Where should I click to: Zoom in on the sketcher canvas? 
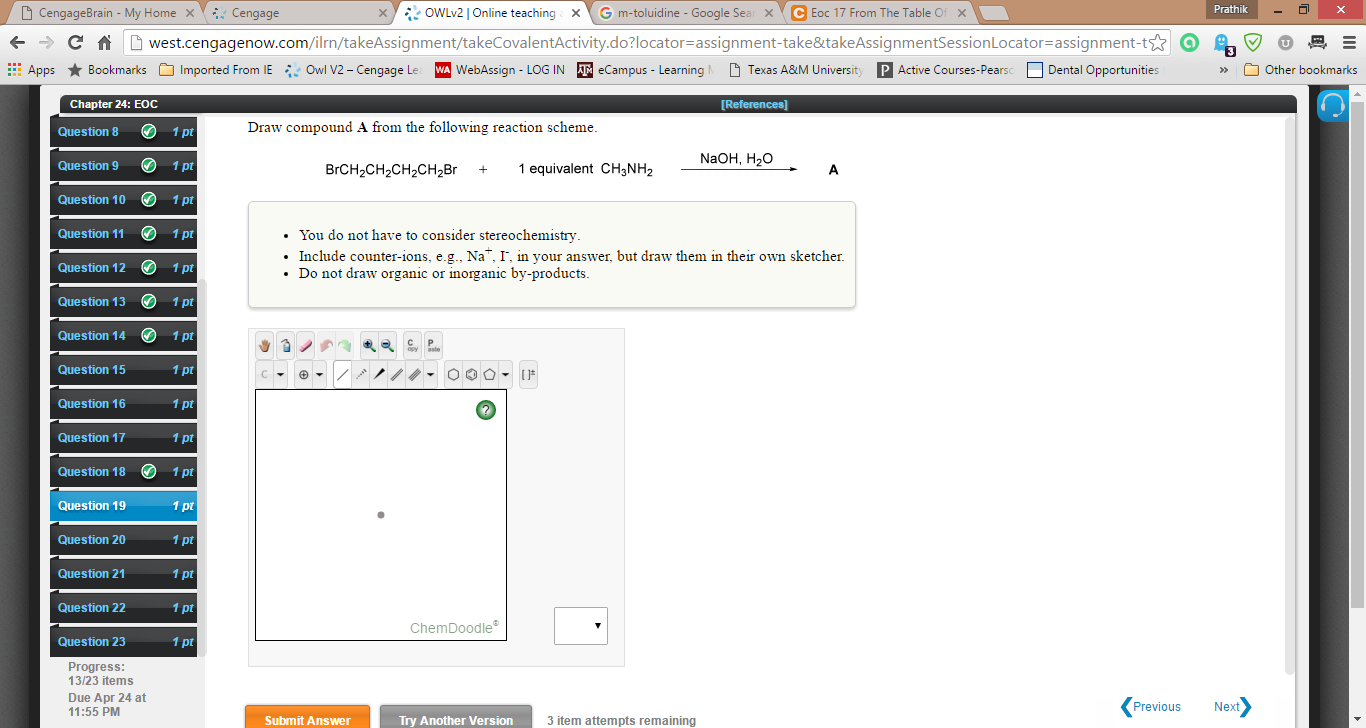click(x=370, y=345)
